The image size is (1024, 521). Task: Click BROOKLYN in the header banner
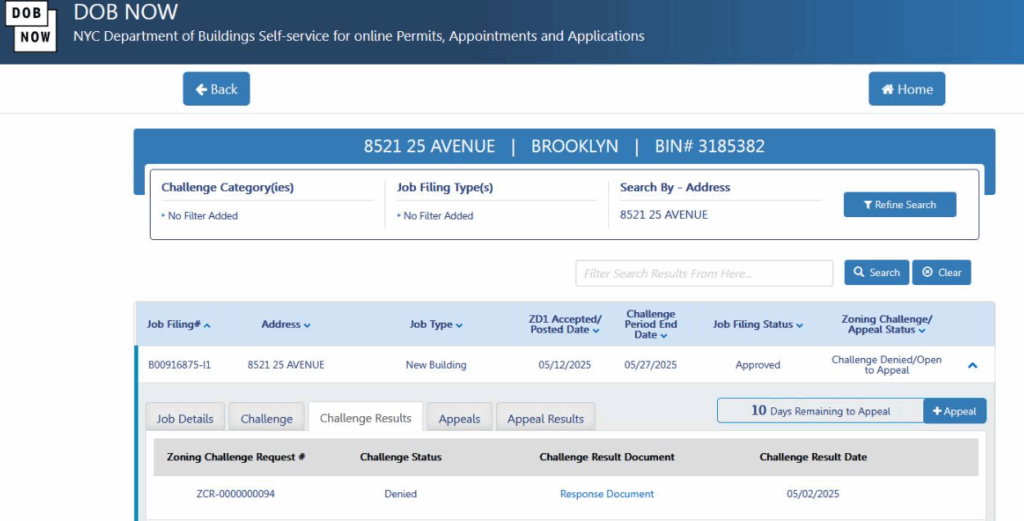point(575,146)
